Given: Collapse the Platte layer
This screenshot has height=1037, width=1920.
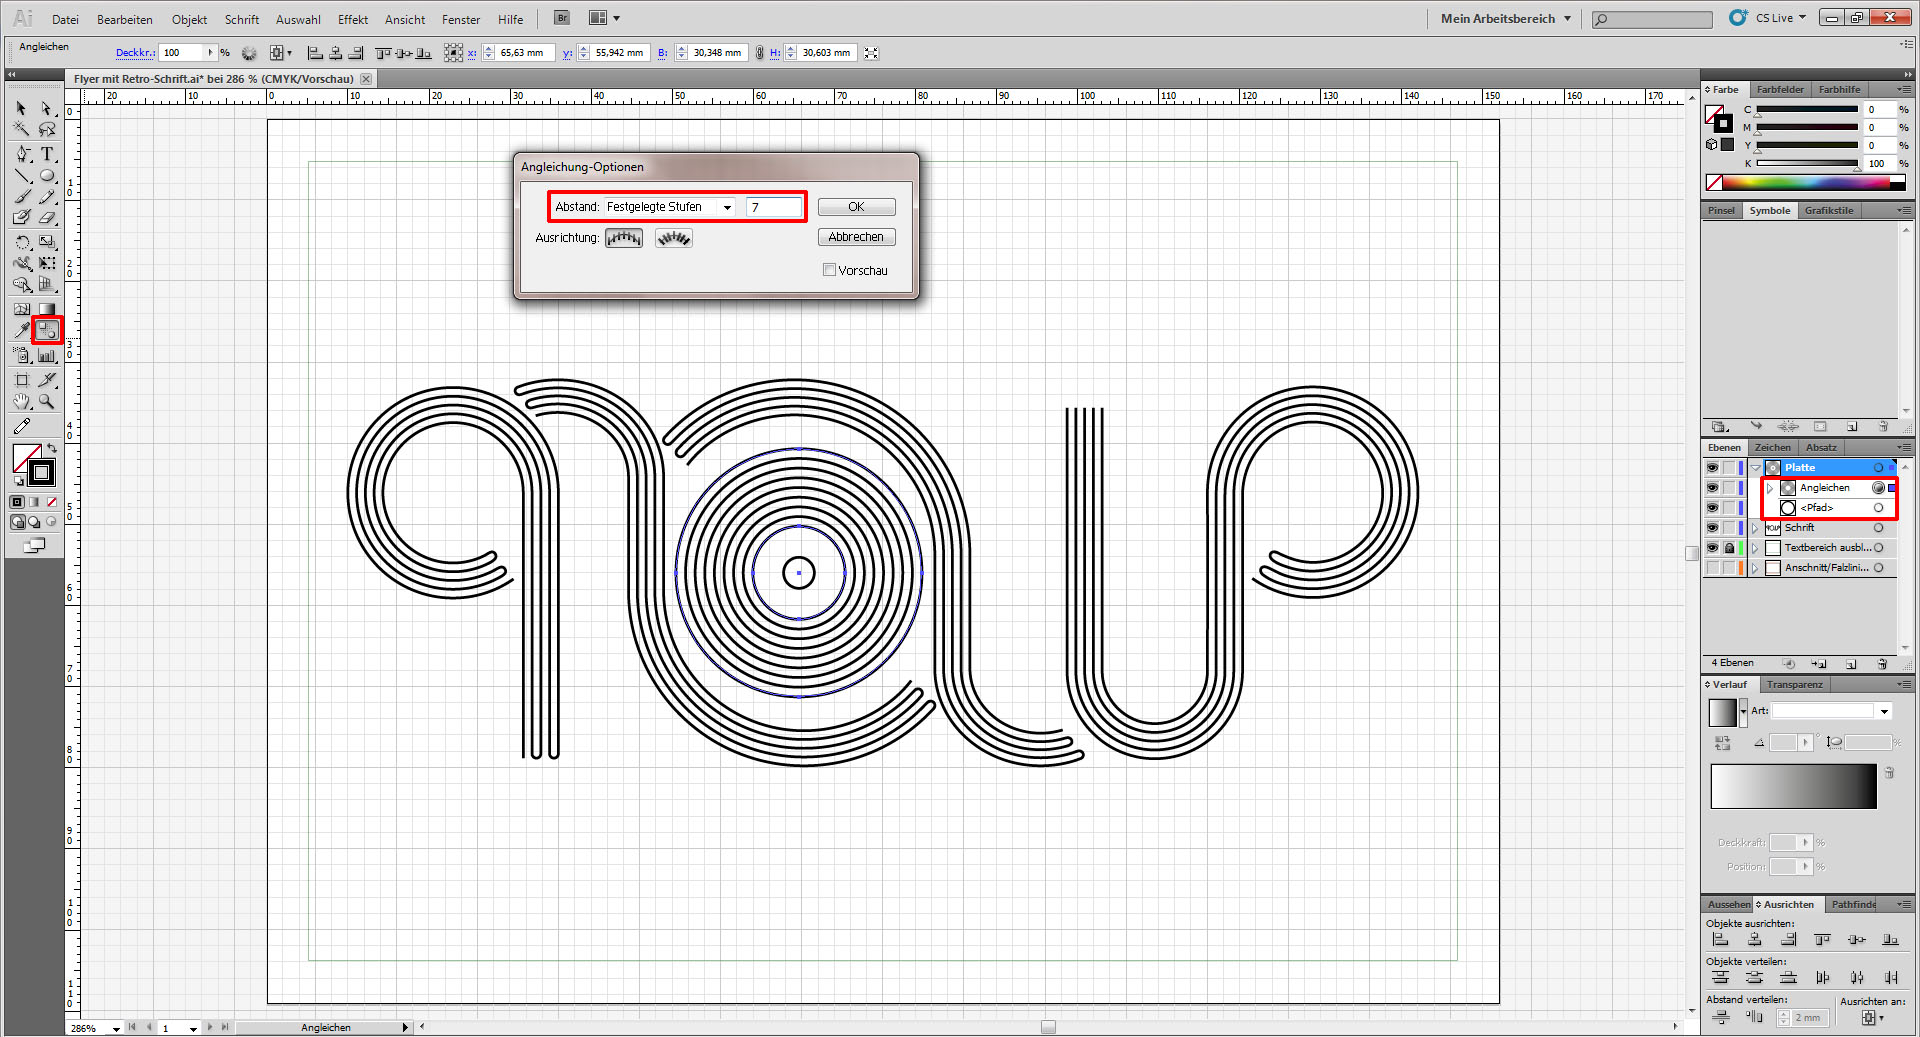Looking at the screenshot, I should [x=1756, y=468].
